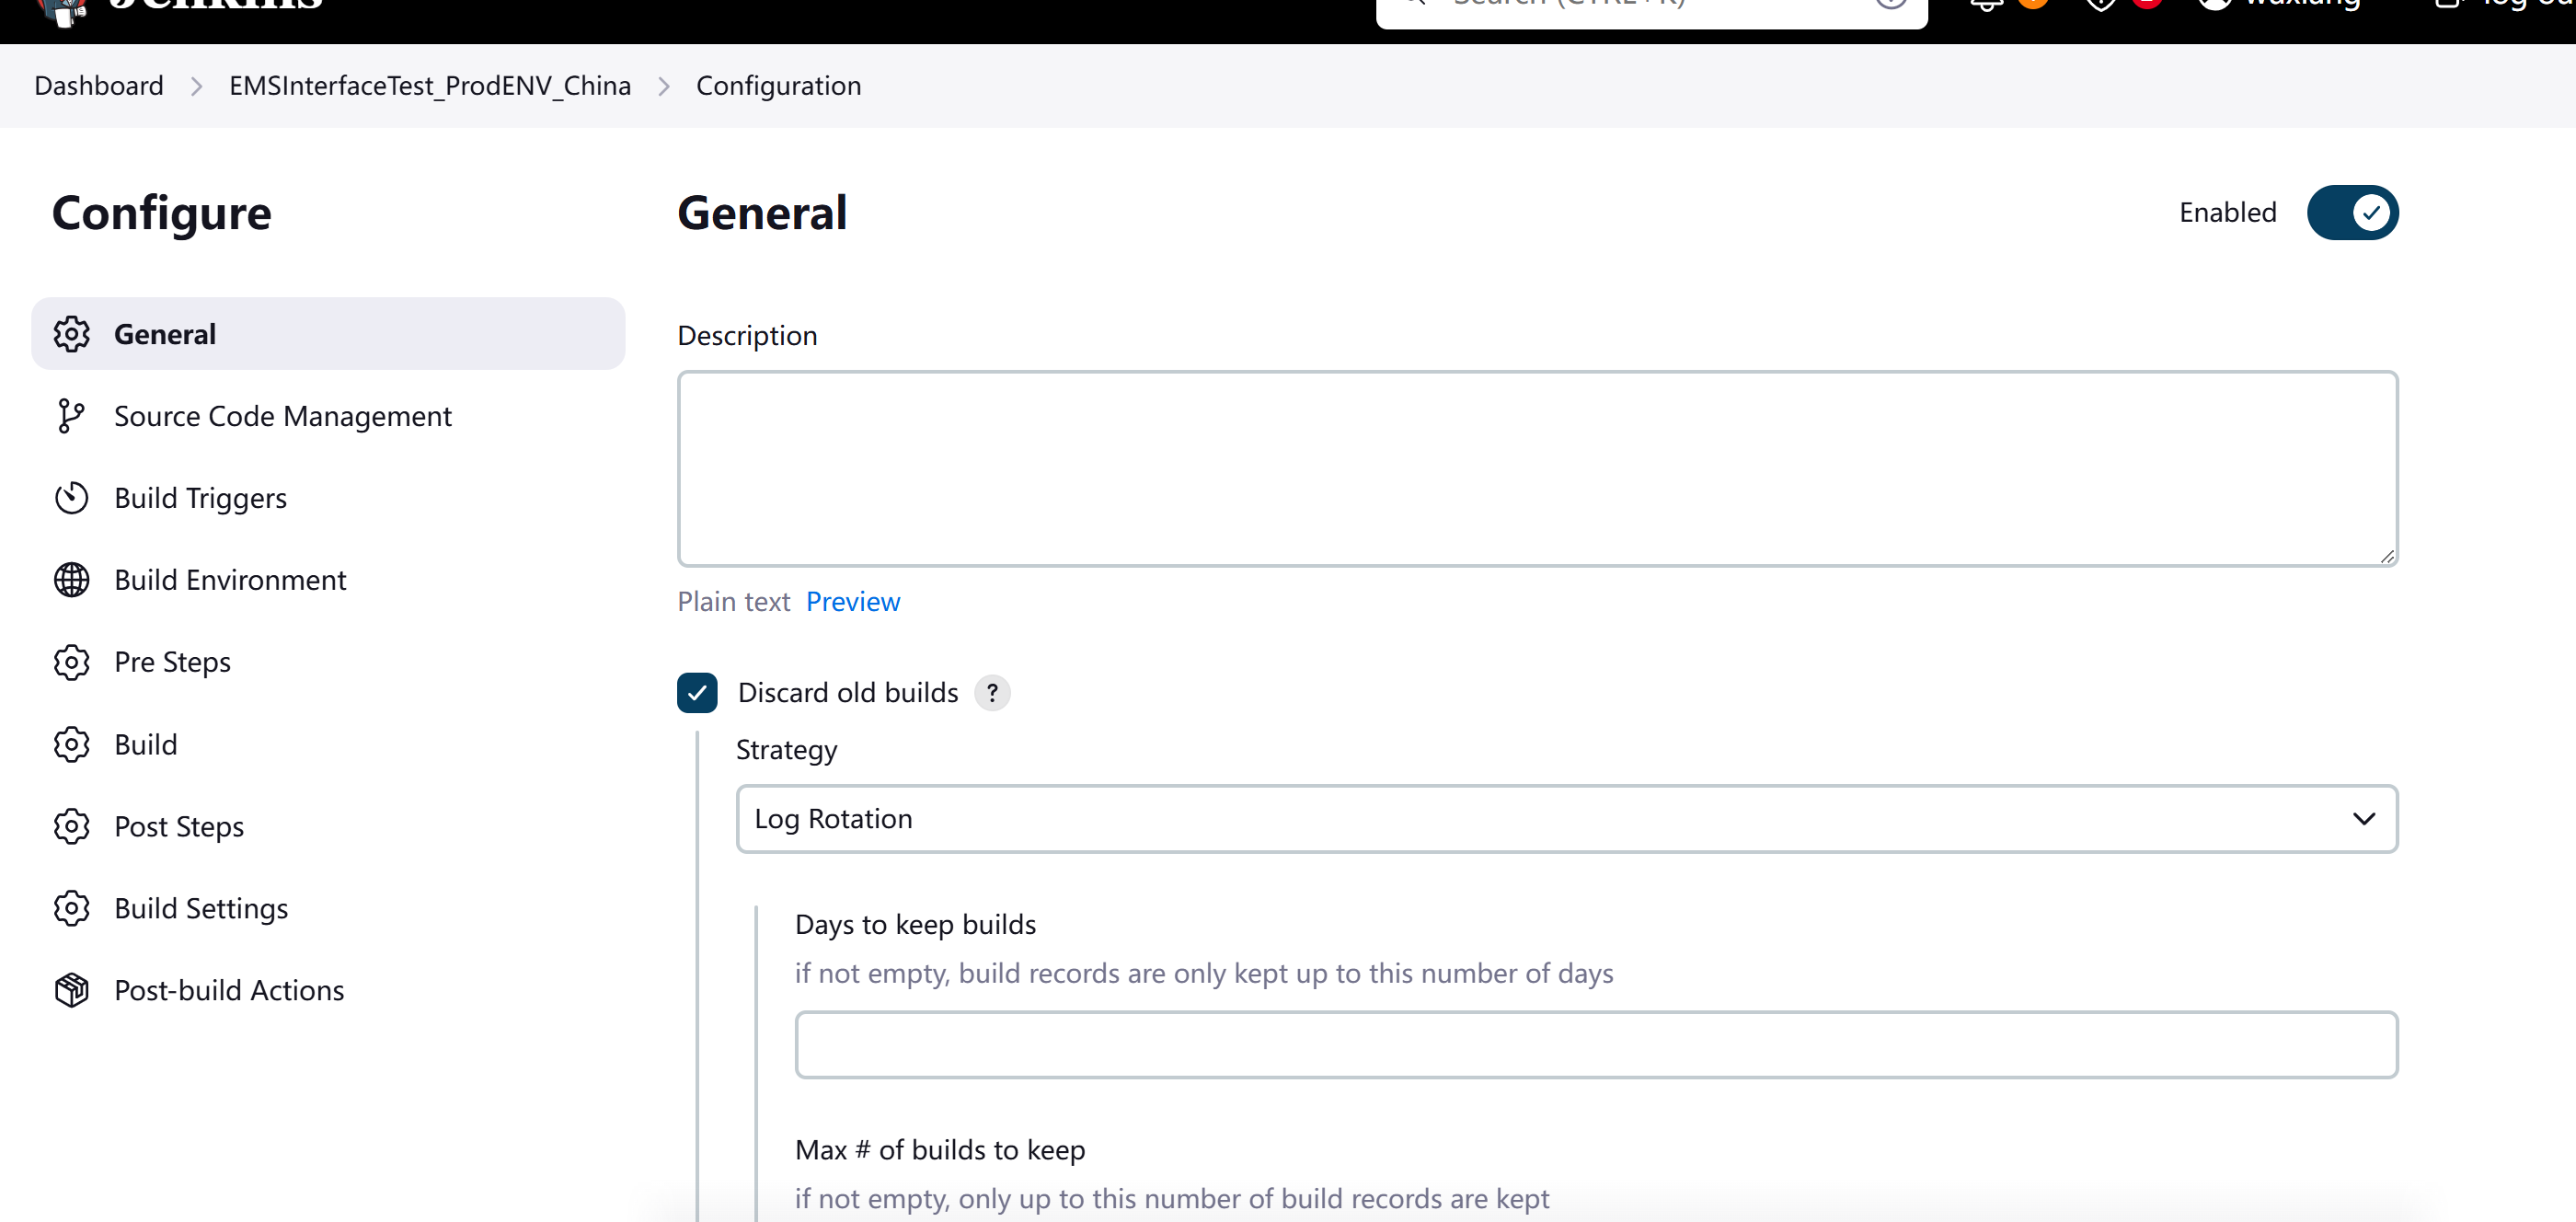This screenshot has height=1222, width=2576.
Task: Click inside the Description text area
Action: coord(1537,468)
